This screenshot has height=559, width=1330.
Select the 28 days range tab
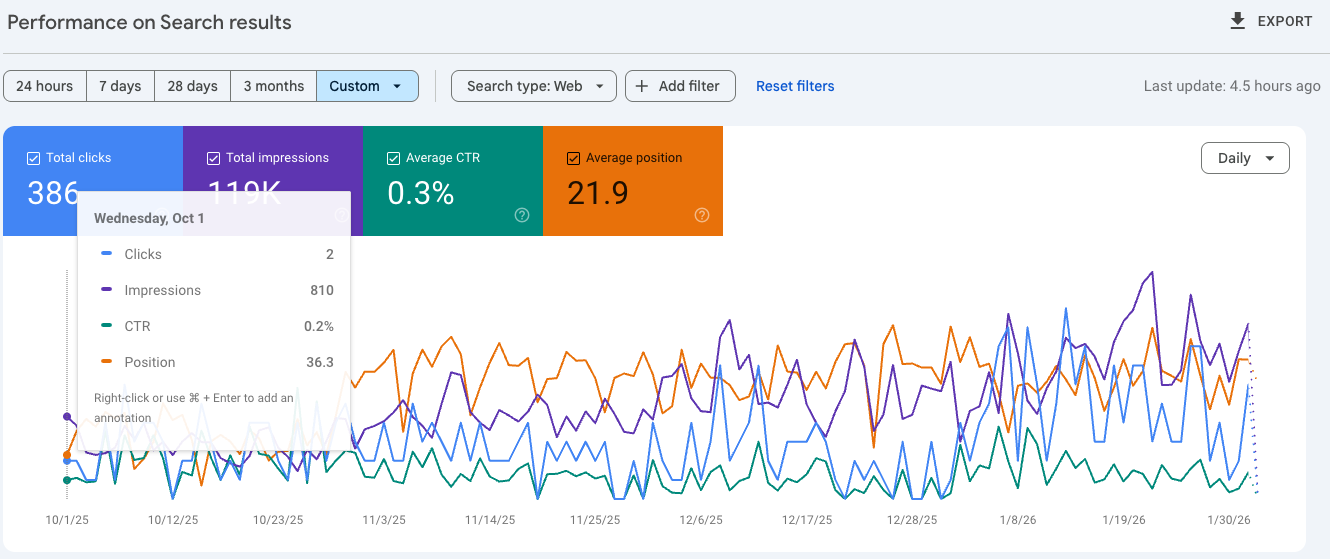point(192,86)
